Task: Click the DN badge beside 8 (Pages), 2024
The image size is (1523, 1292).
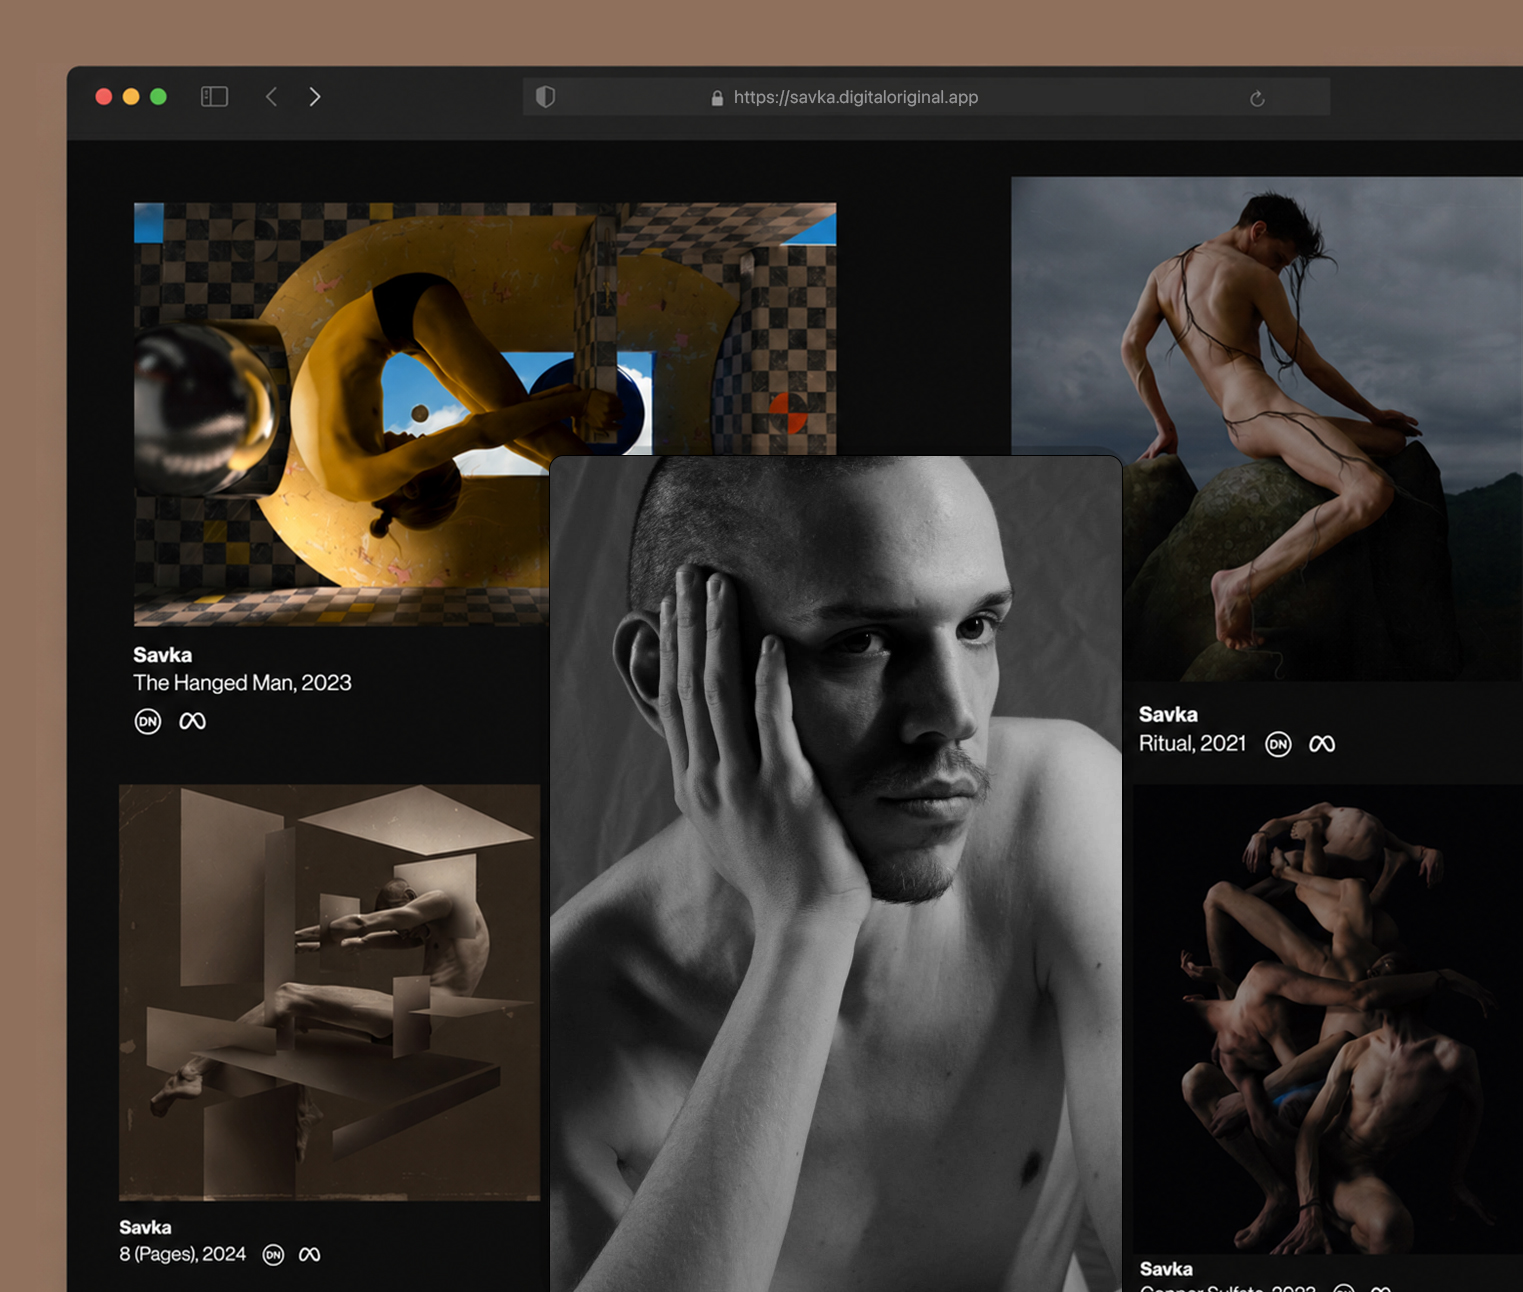Action: 273,1255
